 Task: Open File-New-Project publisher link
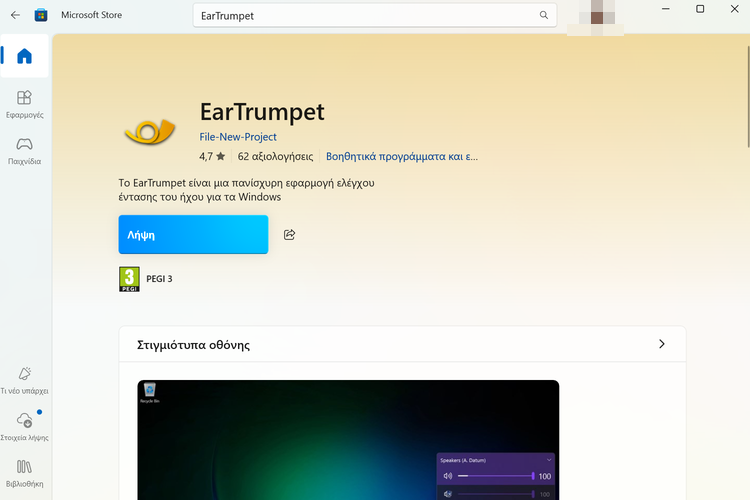pos(238,137)
